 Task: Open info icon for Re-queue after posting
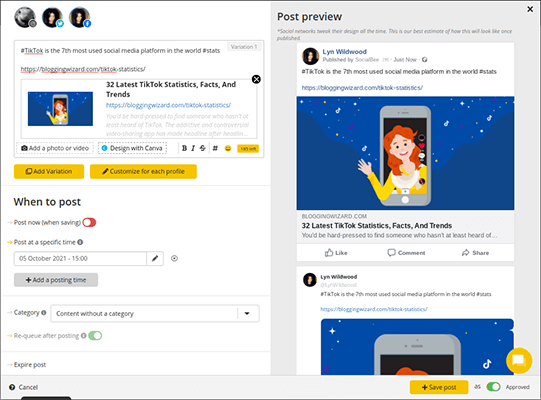[83, 335]
